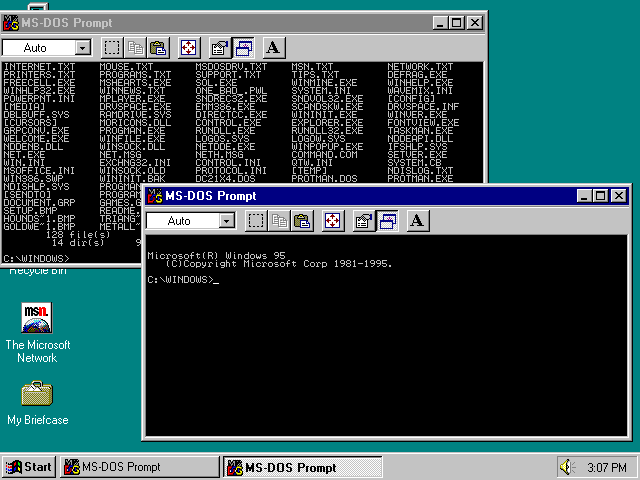Maximize the back MS-DOS Prompt window

(456, 23)
